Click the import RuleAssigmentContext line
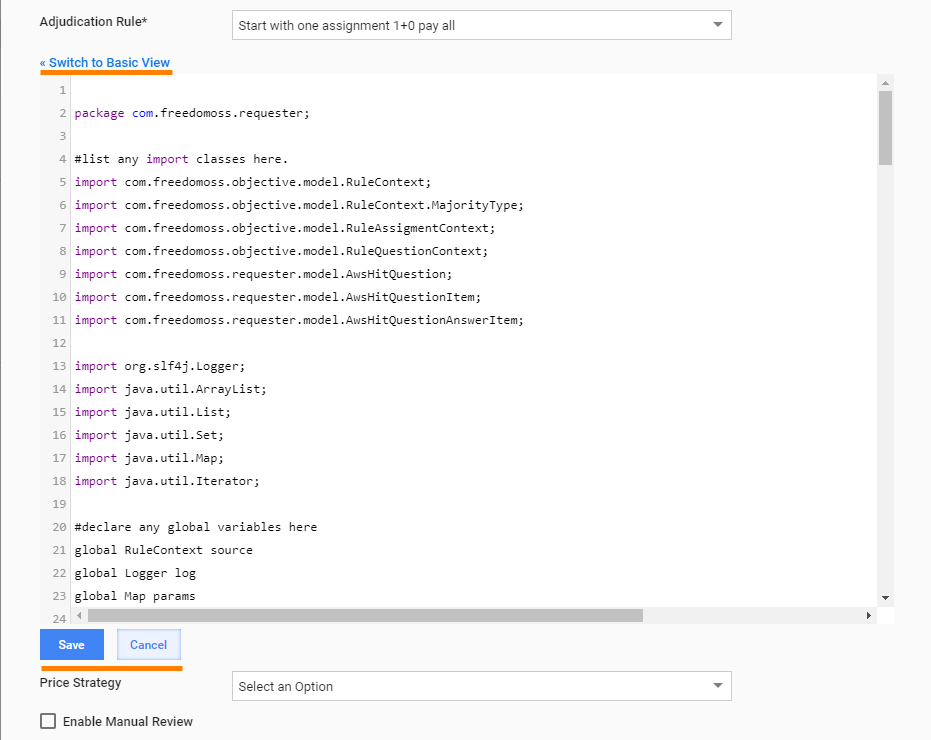 [x=285, y=228]
